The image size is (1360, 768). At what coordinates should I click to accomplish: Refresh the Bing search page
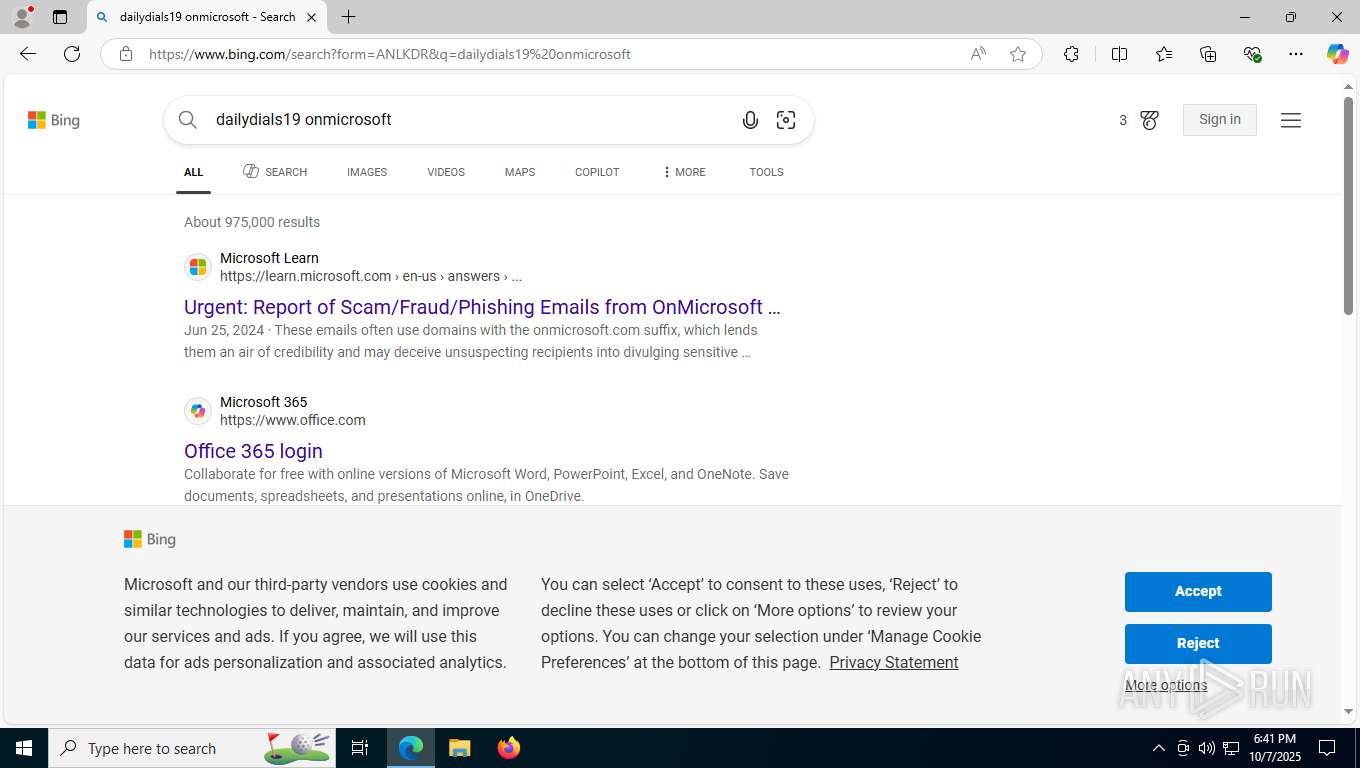tap(72, 54)
